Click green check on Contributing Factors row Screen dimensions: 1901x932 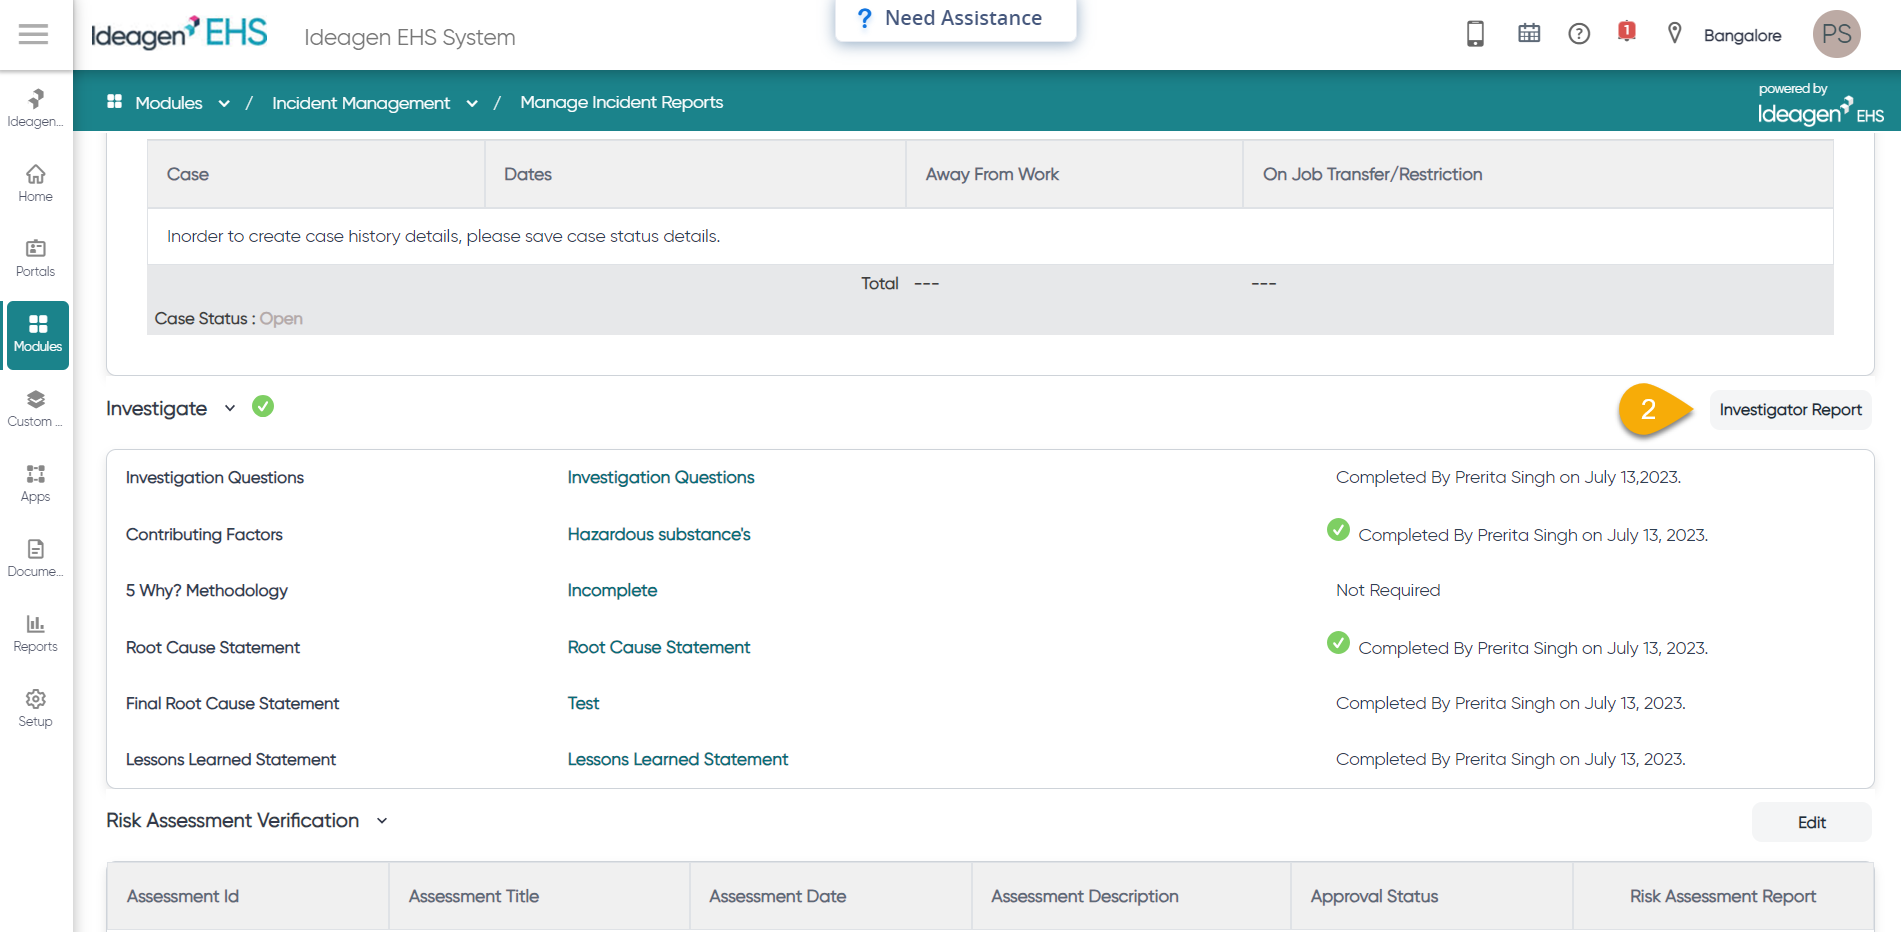pos(1338,530)
